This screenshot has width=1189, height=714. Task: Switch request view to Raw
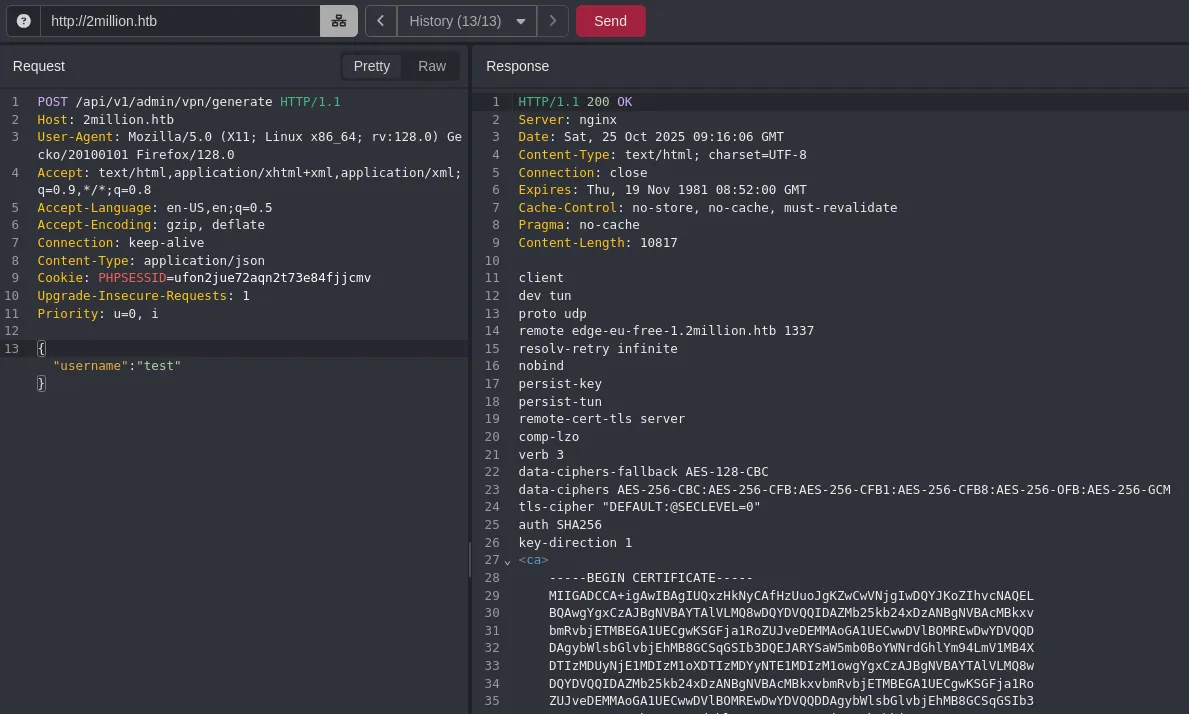click(x=432, y=66)
